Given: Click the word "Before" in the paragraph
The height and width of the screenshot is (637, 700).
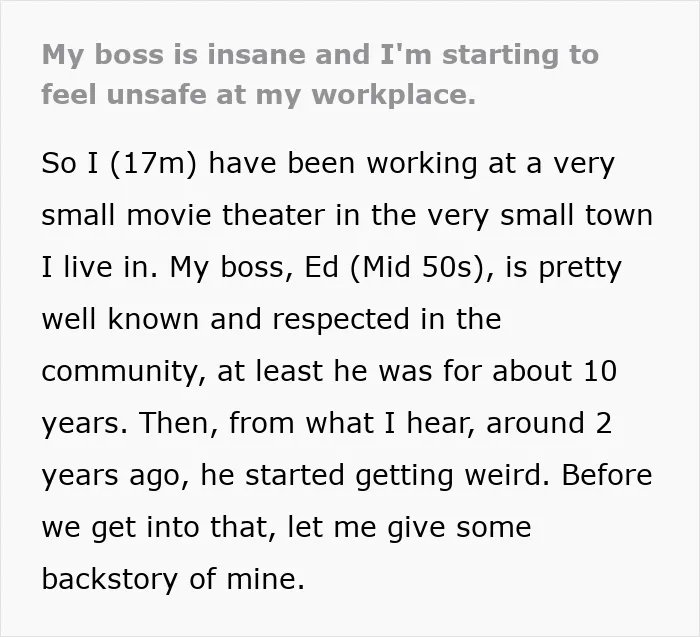Looking at the screenshot, I should (607, 475).
